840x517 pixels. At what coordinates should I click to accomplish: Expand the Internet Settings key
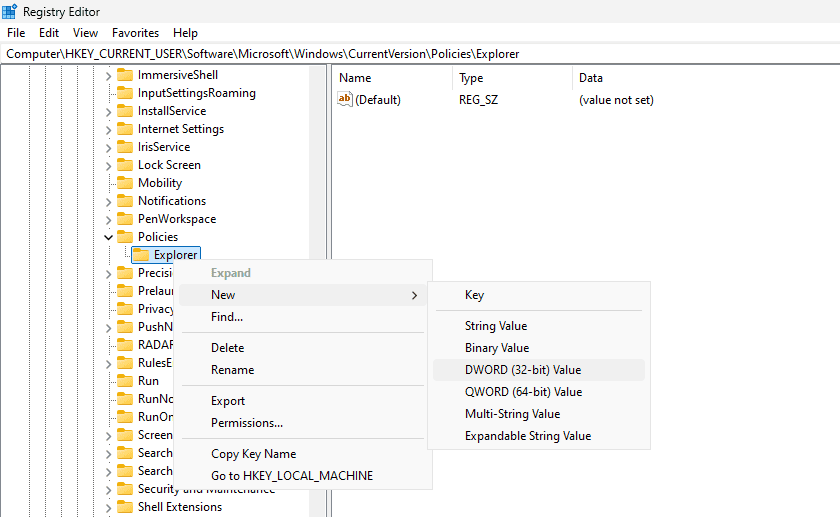(108, 130)
